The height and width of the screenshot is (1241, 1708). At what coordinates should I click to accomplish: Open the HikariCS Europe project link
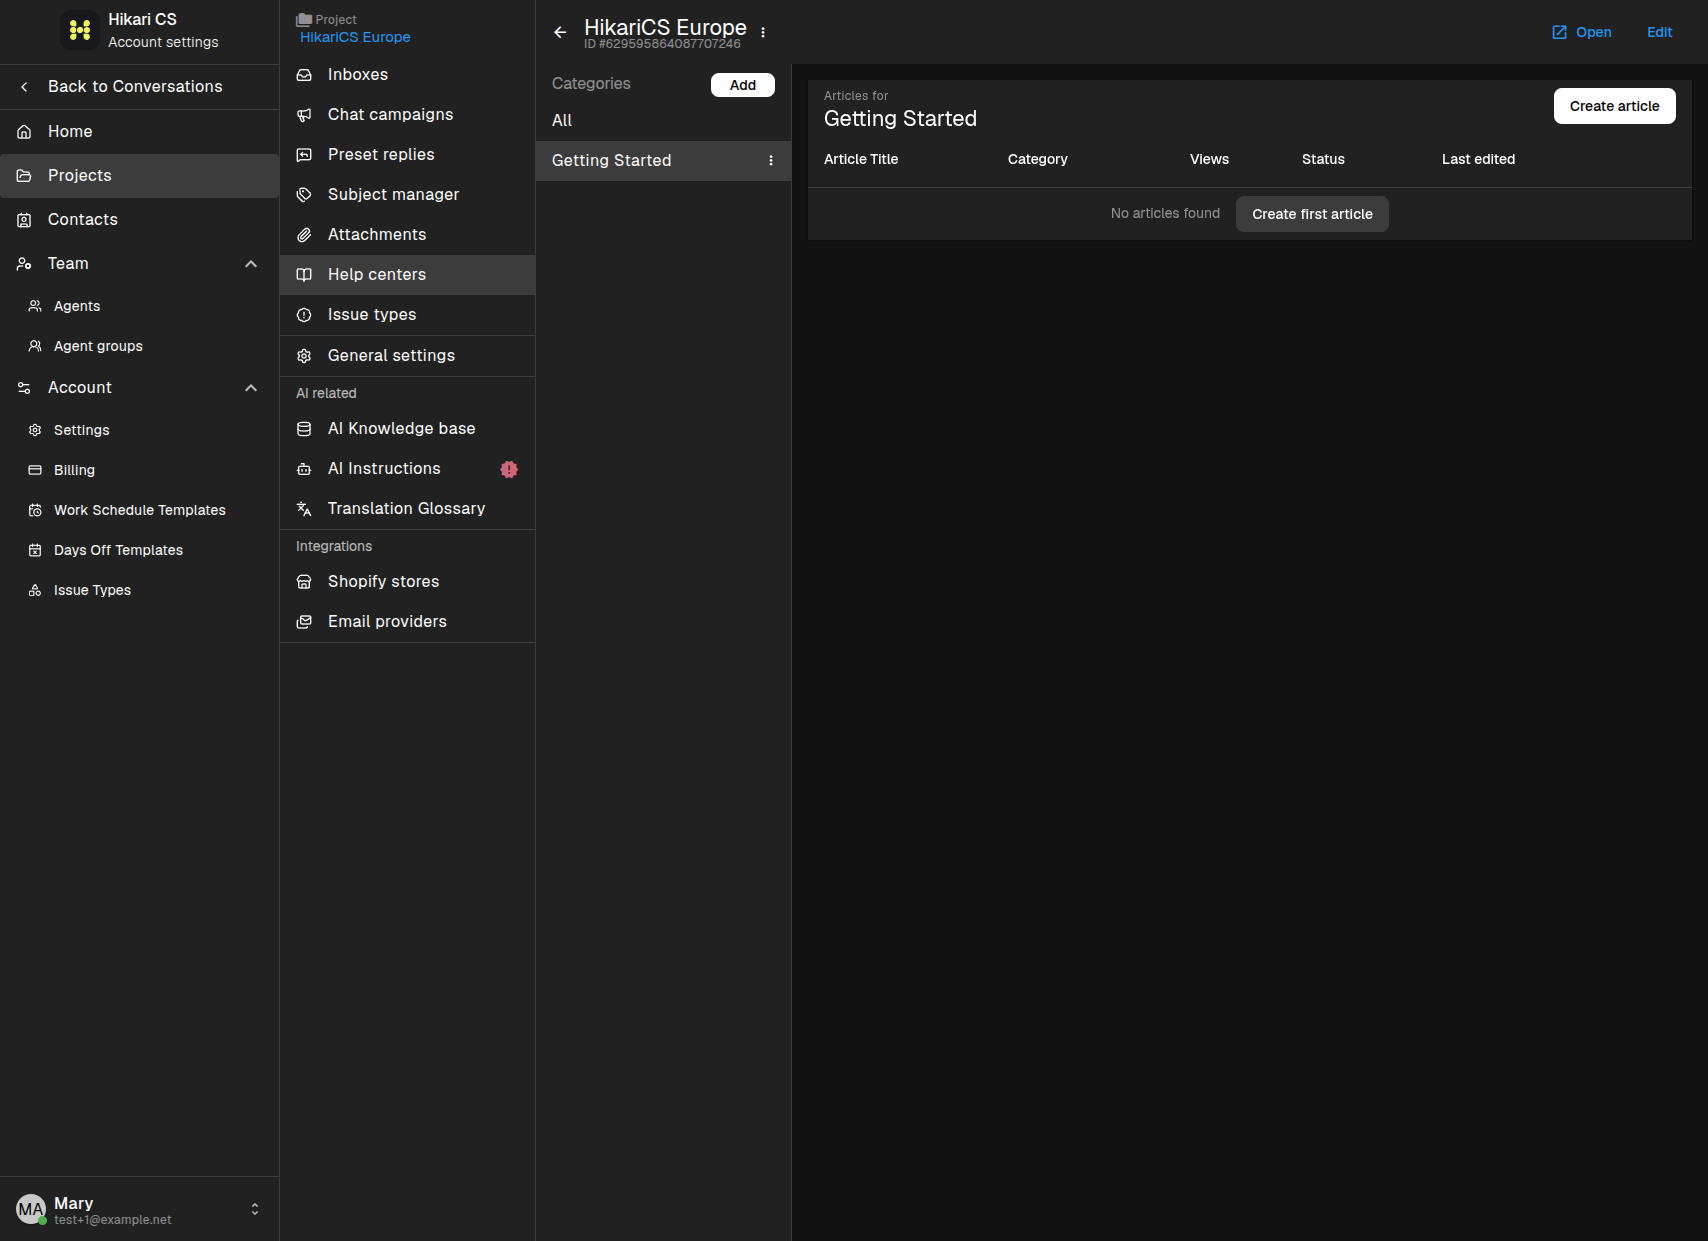[355, 37]
